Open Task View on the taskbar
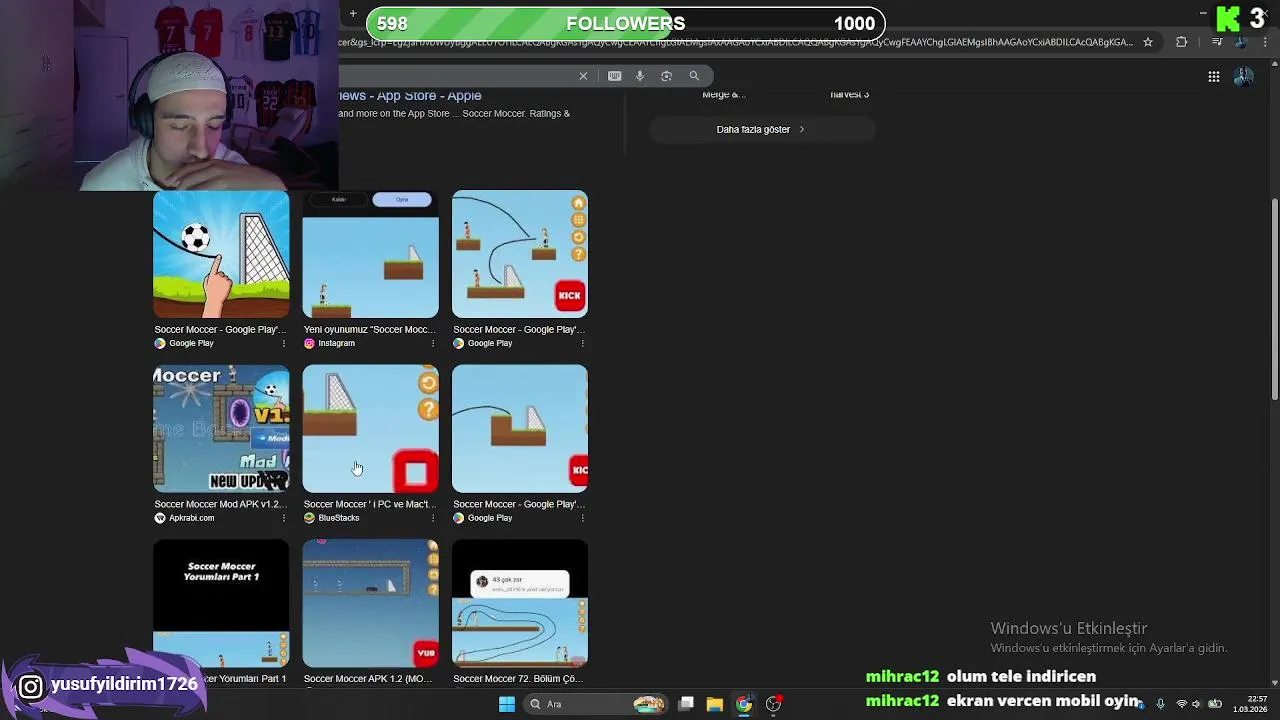Viewport: 1280px width, 720px height. click(x=686, y=704)
